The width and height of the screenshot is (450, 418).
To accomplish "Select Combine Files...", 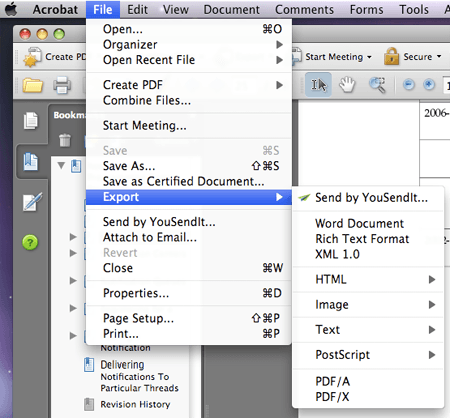I will click(x=189, y=100).
